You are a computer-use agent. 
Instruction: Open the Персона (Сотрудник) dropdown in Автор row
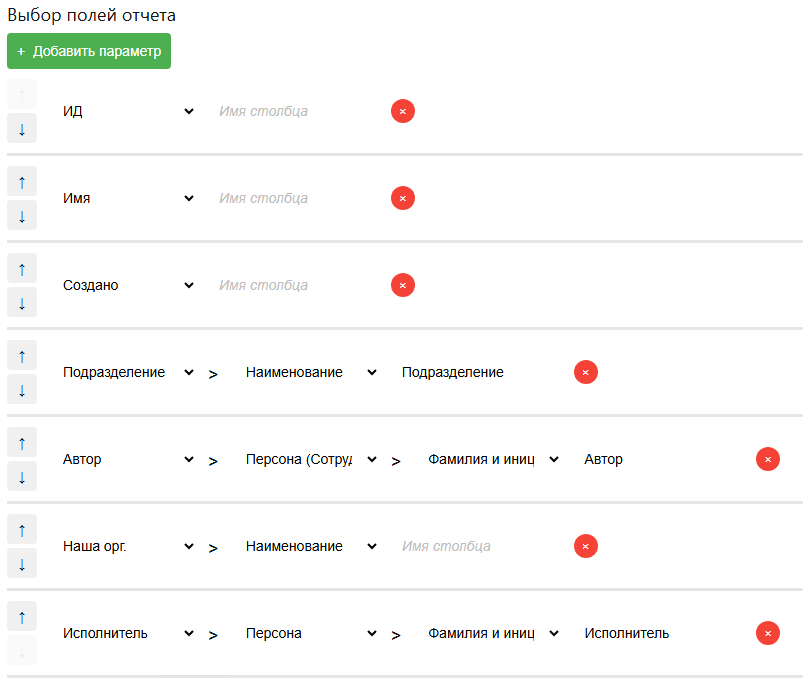point(311,459)
